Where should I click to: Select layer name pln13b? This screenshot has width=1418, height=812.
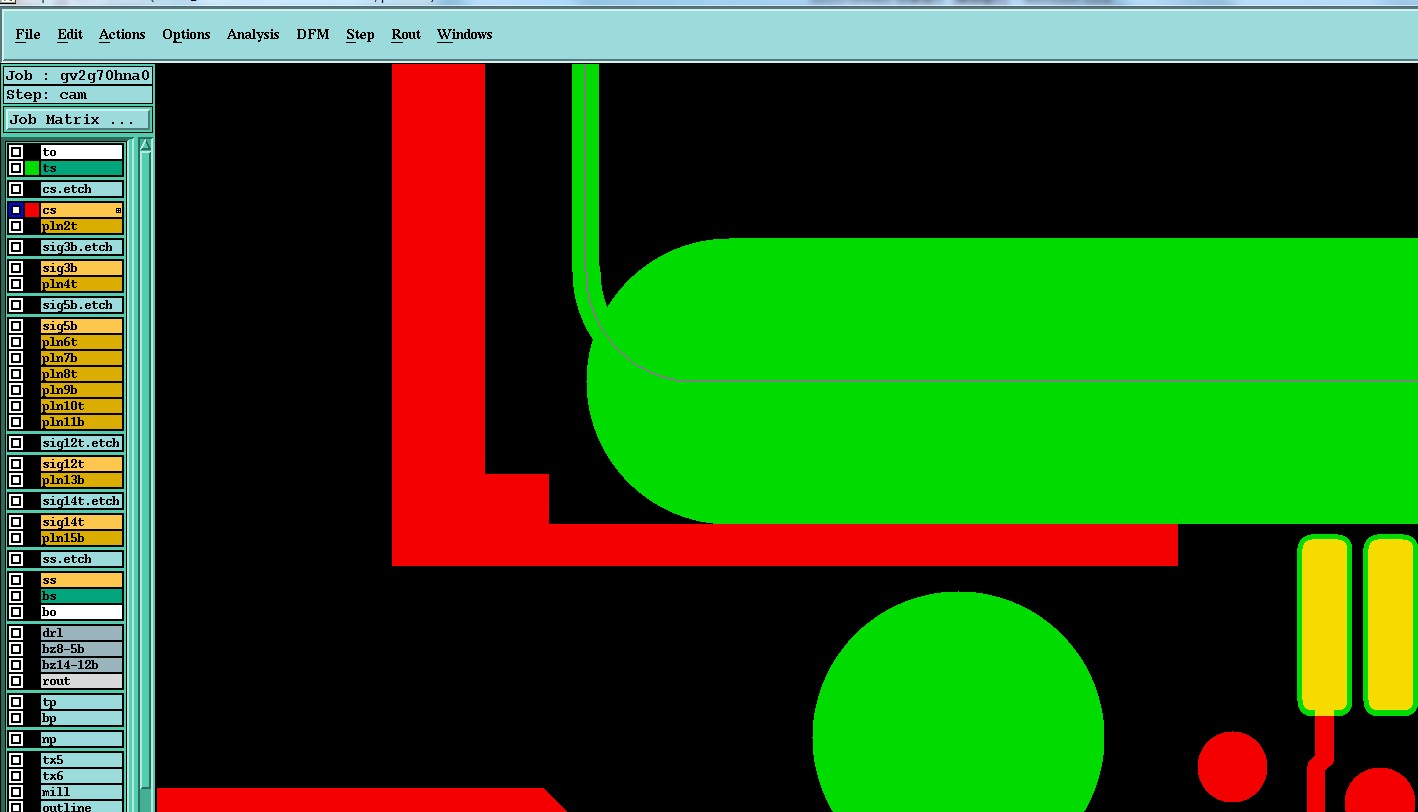82,480
